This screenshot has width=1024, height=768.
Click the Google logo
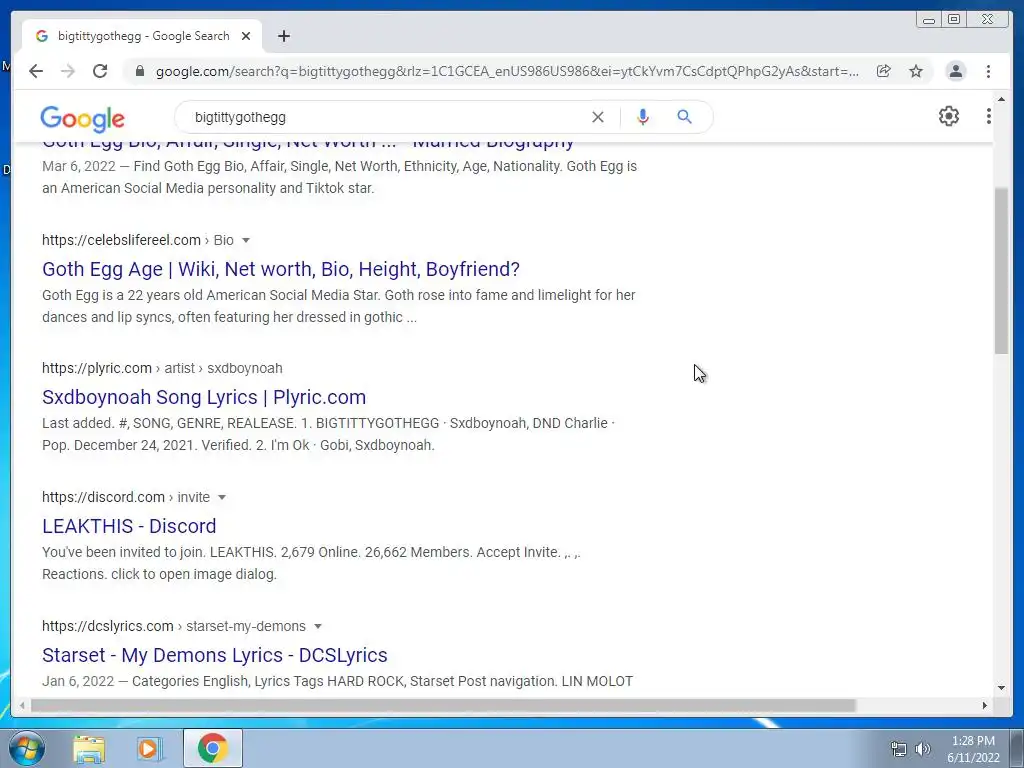[x=82, y=119]
